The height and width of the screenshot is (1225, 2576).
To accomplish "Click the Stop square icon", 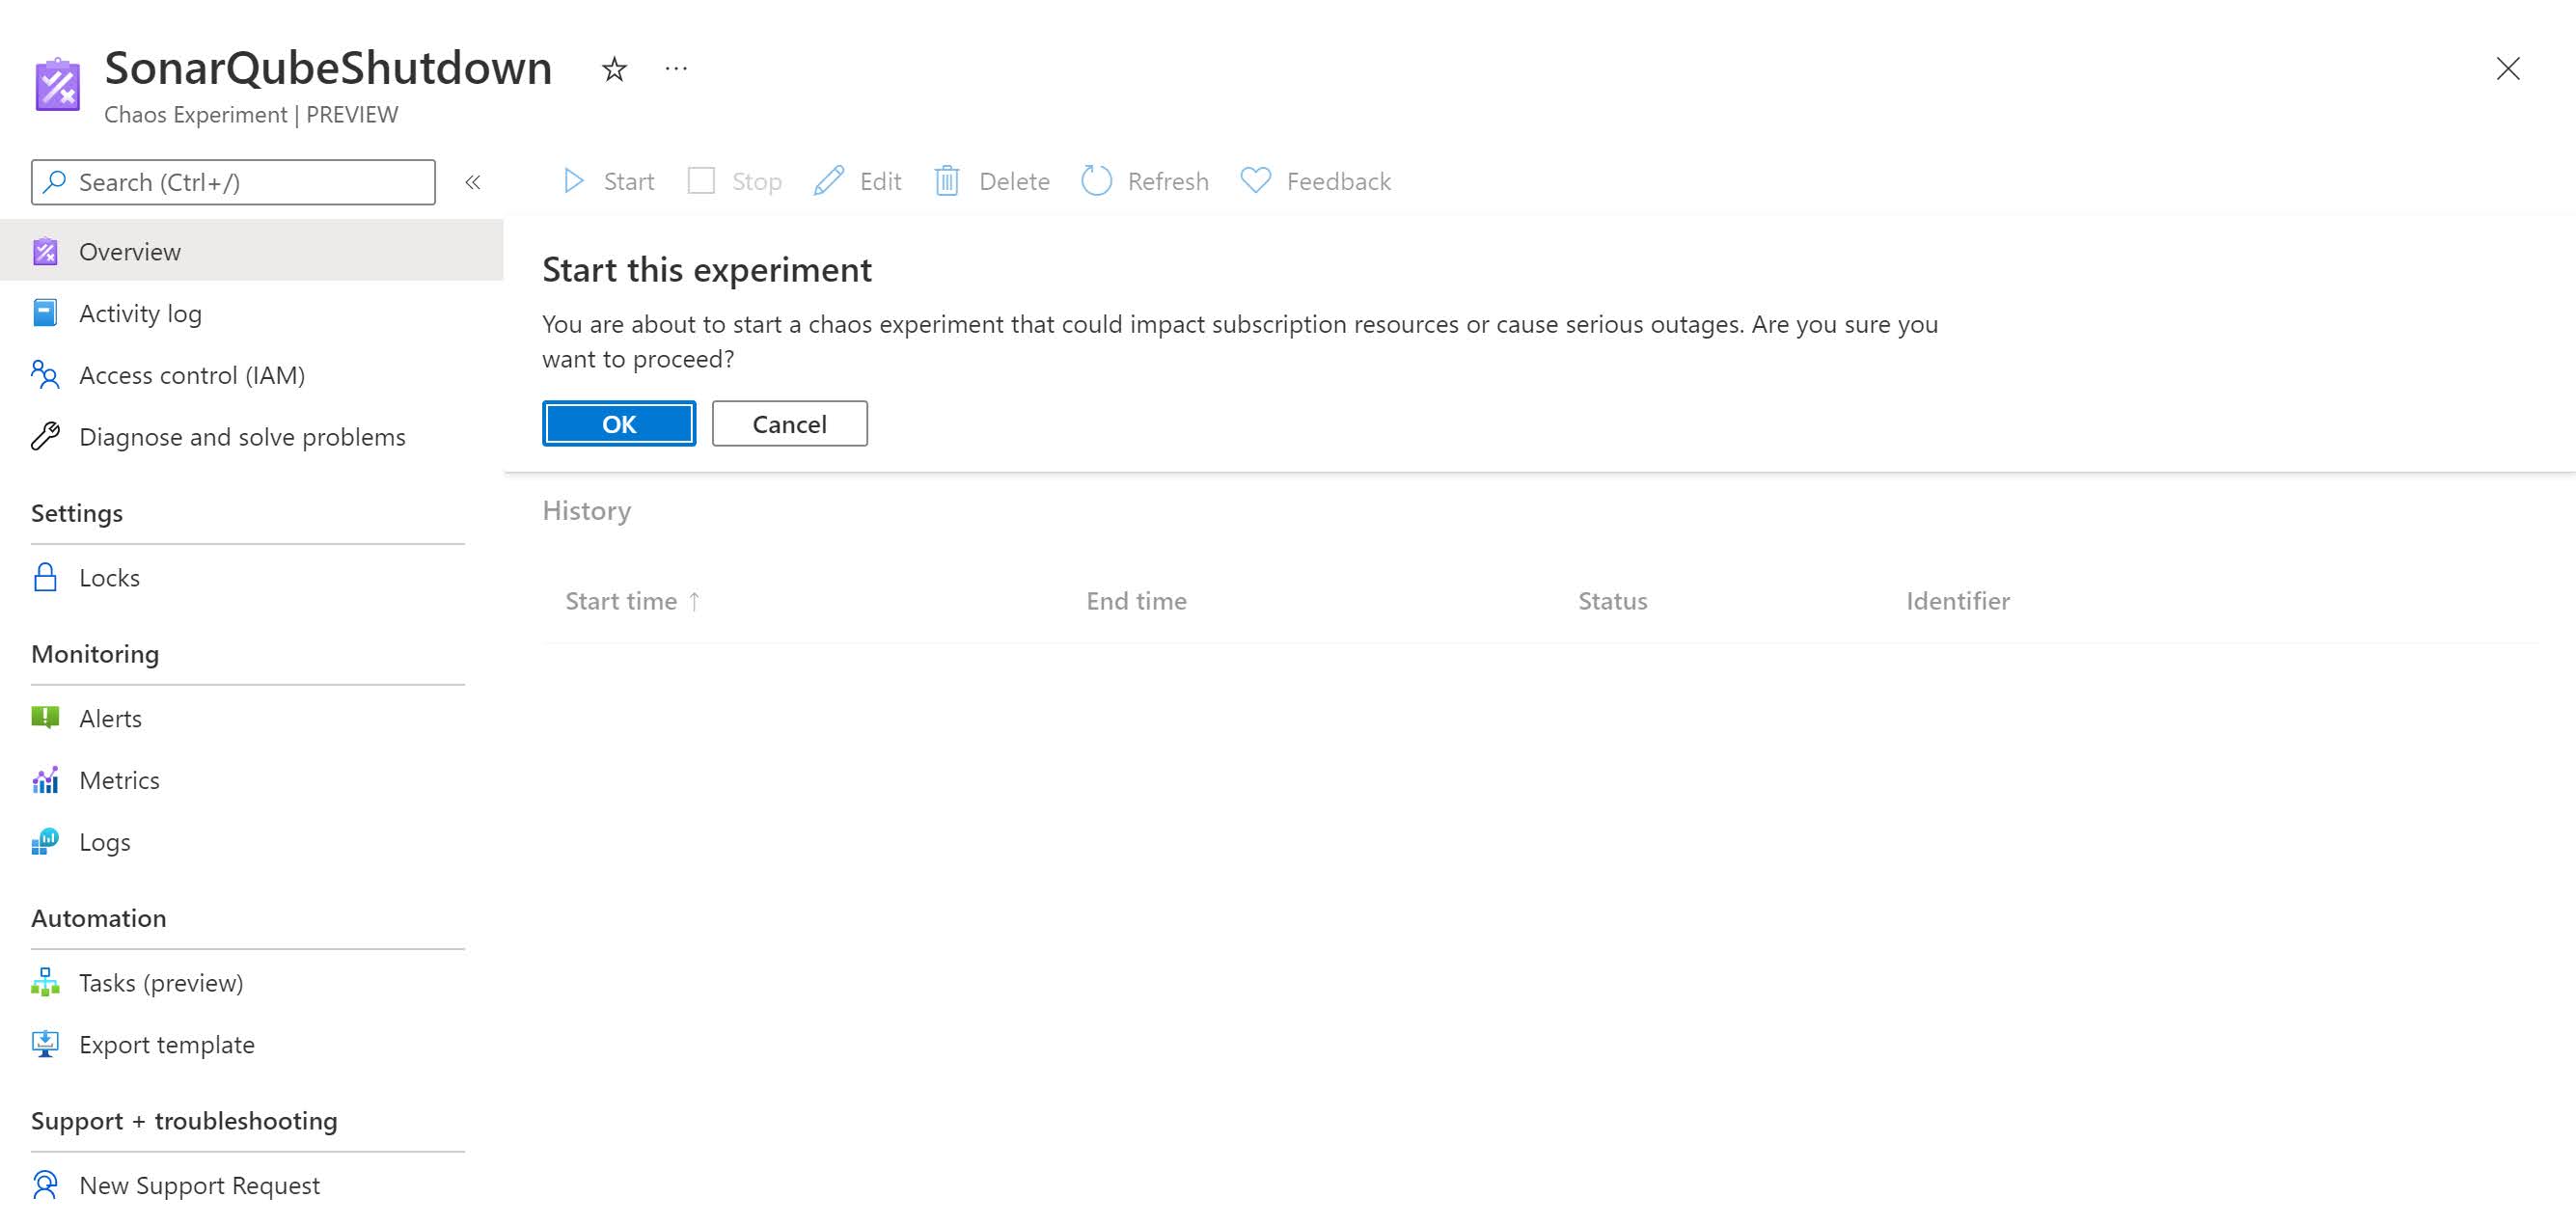I will tap(701, 181).
